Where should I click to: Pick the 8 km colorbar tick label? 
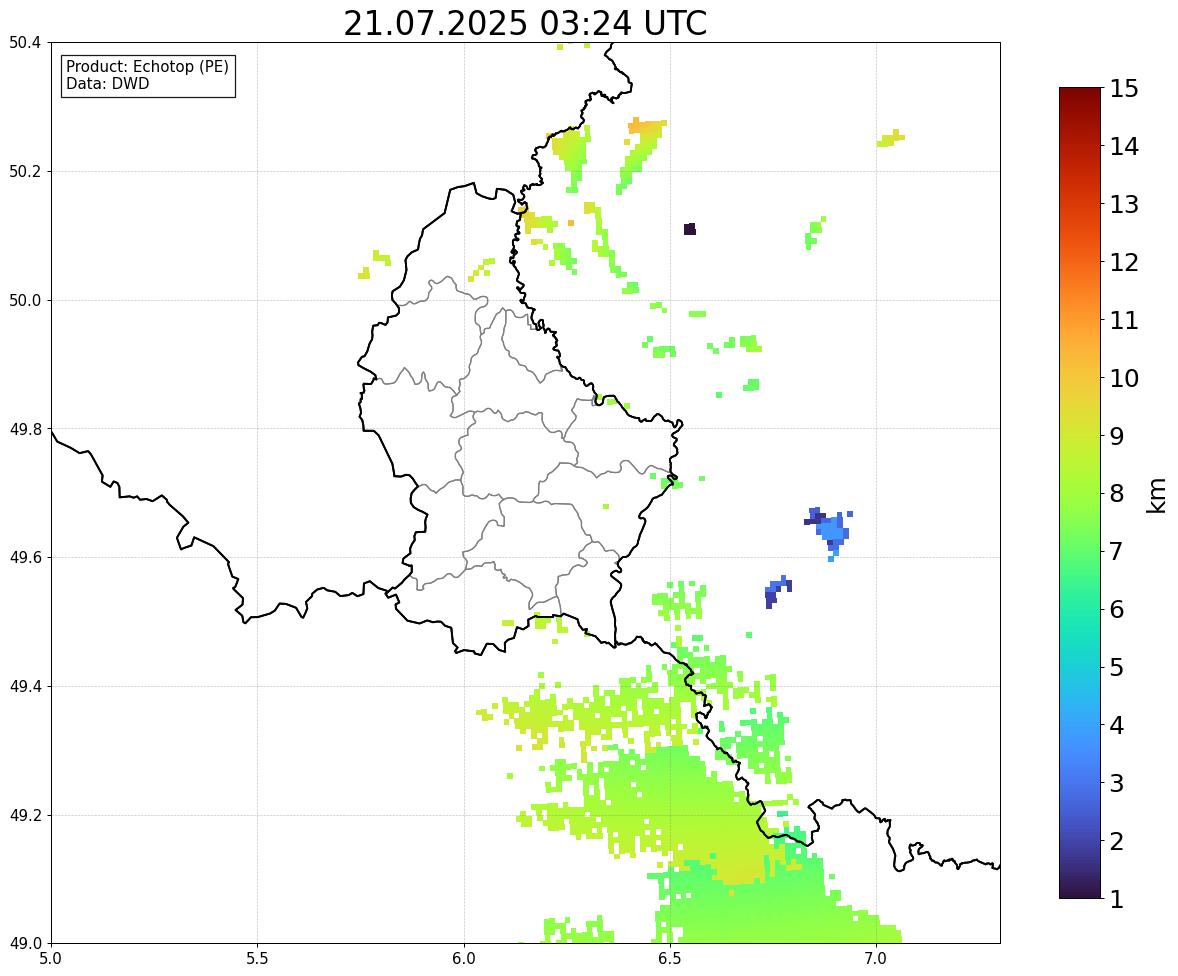pos(1117,494)
